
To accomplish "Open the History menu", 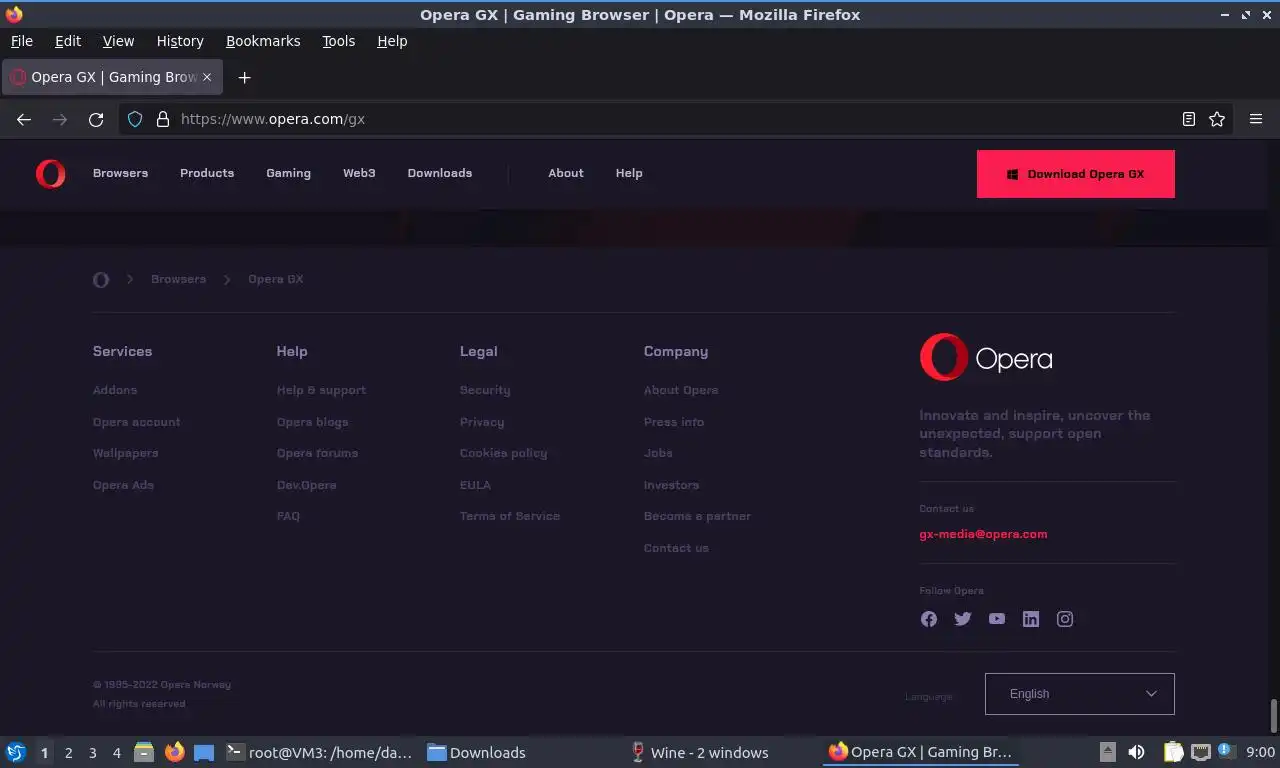I will pyautogui.click(x=180, y=41).
